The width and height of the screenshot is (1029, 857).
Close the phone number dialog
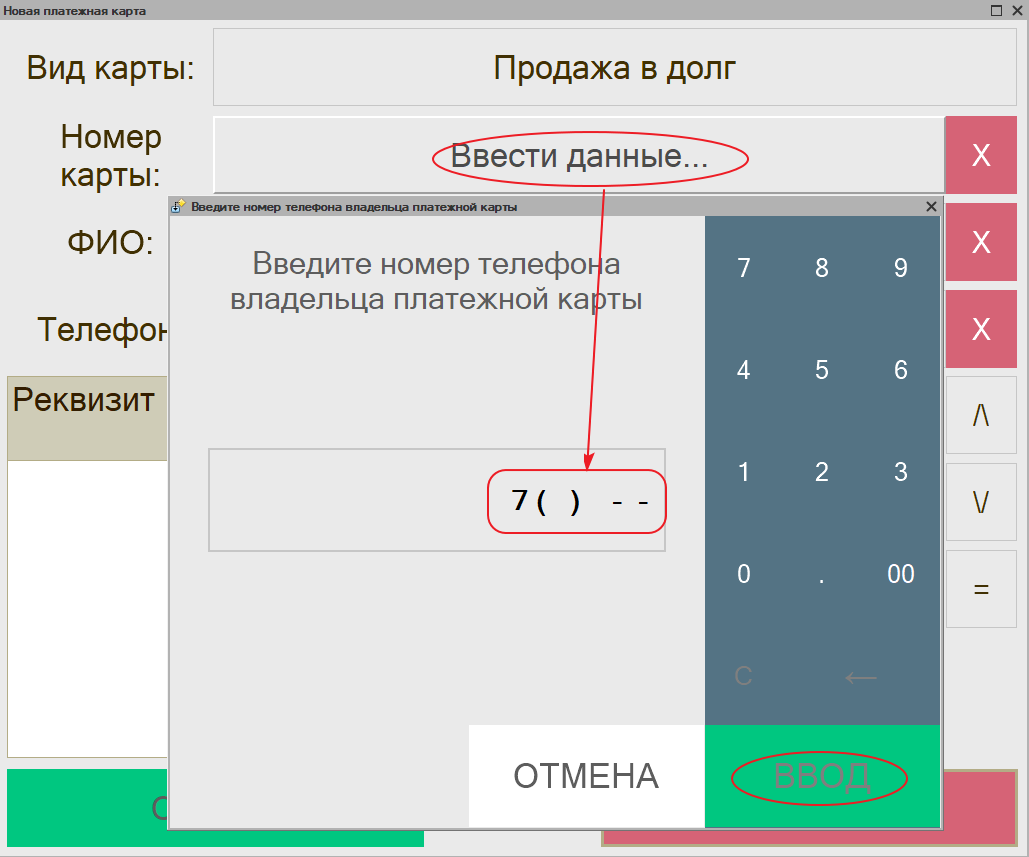click(931, 206)
